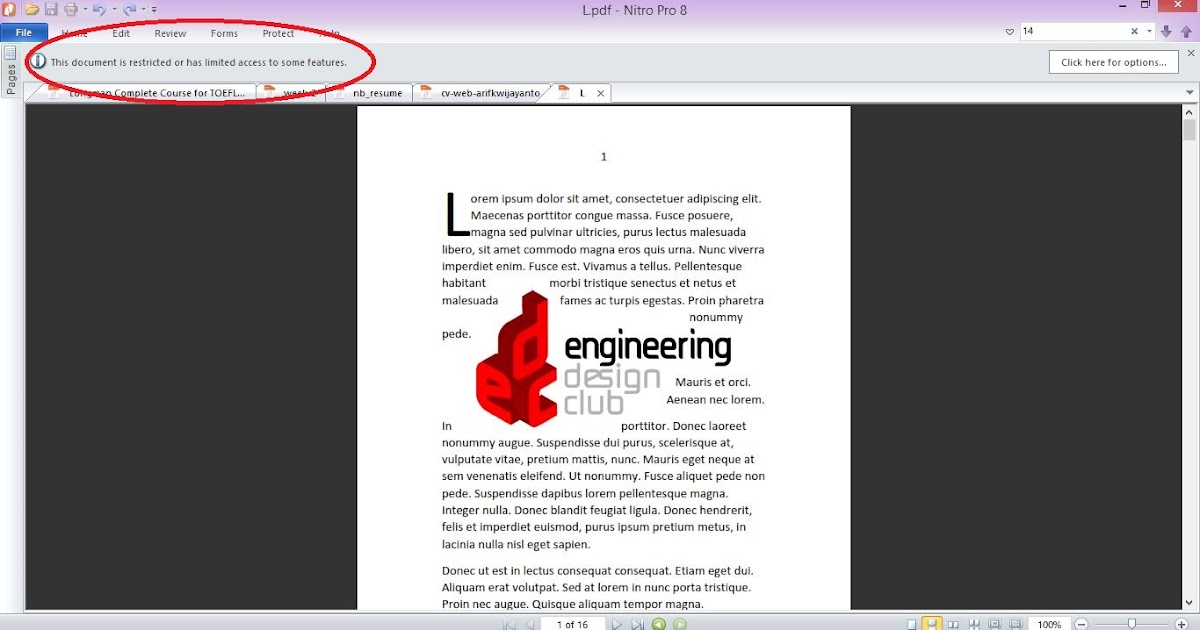Click the 'Click here for options...' button
The image size is (1200, 630).
[1113, 62]
